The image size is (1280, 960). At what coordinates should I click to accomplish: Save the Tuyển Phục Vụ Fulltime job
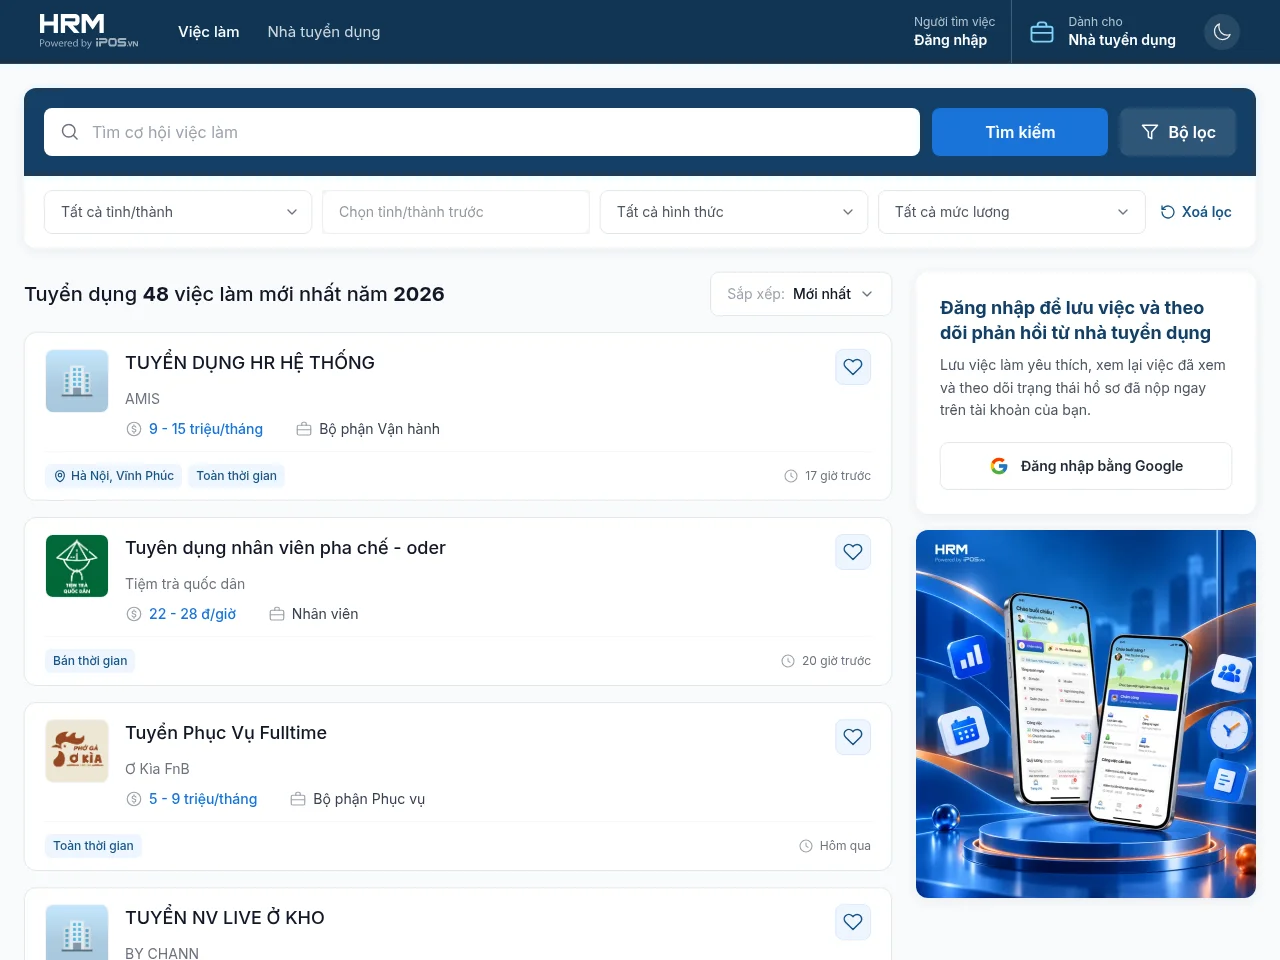(853, 737)
